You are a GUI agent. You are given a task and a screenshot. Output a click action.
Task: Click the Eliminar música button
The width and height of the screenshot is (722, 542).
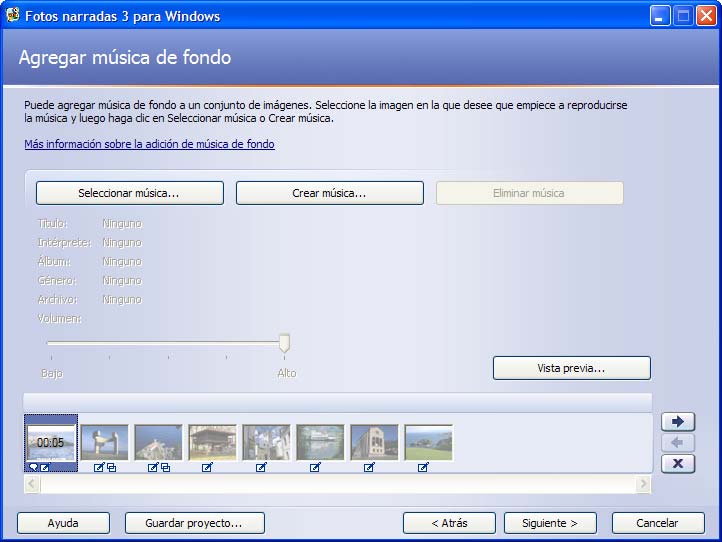(x=530, y=193)
